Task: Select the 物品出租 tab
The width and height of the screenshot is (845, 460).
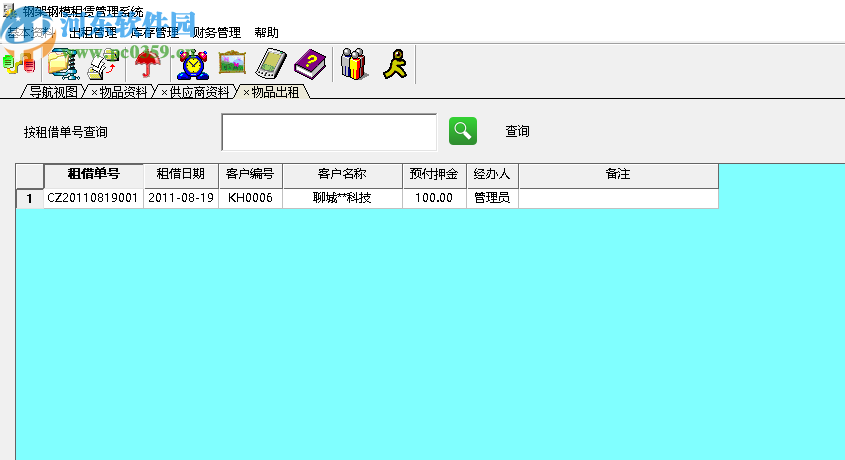Action: 275,92
